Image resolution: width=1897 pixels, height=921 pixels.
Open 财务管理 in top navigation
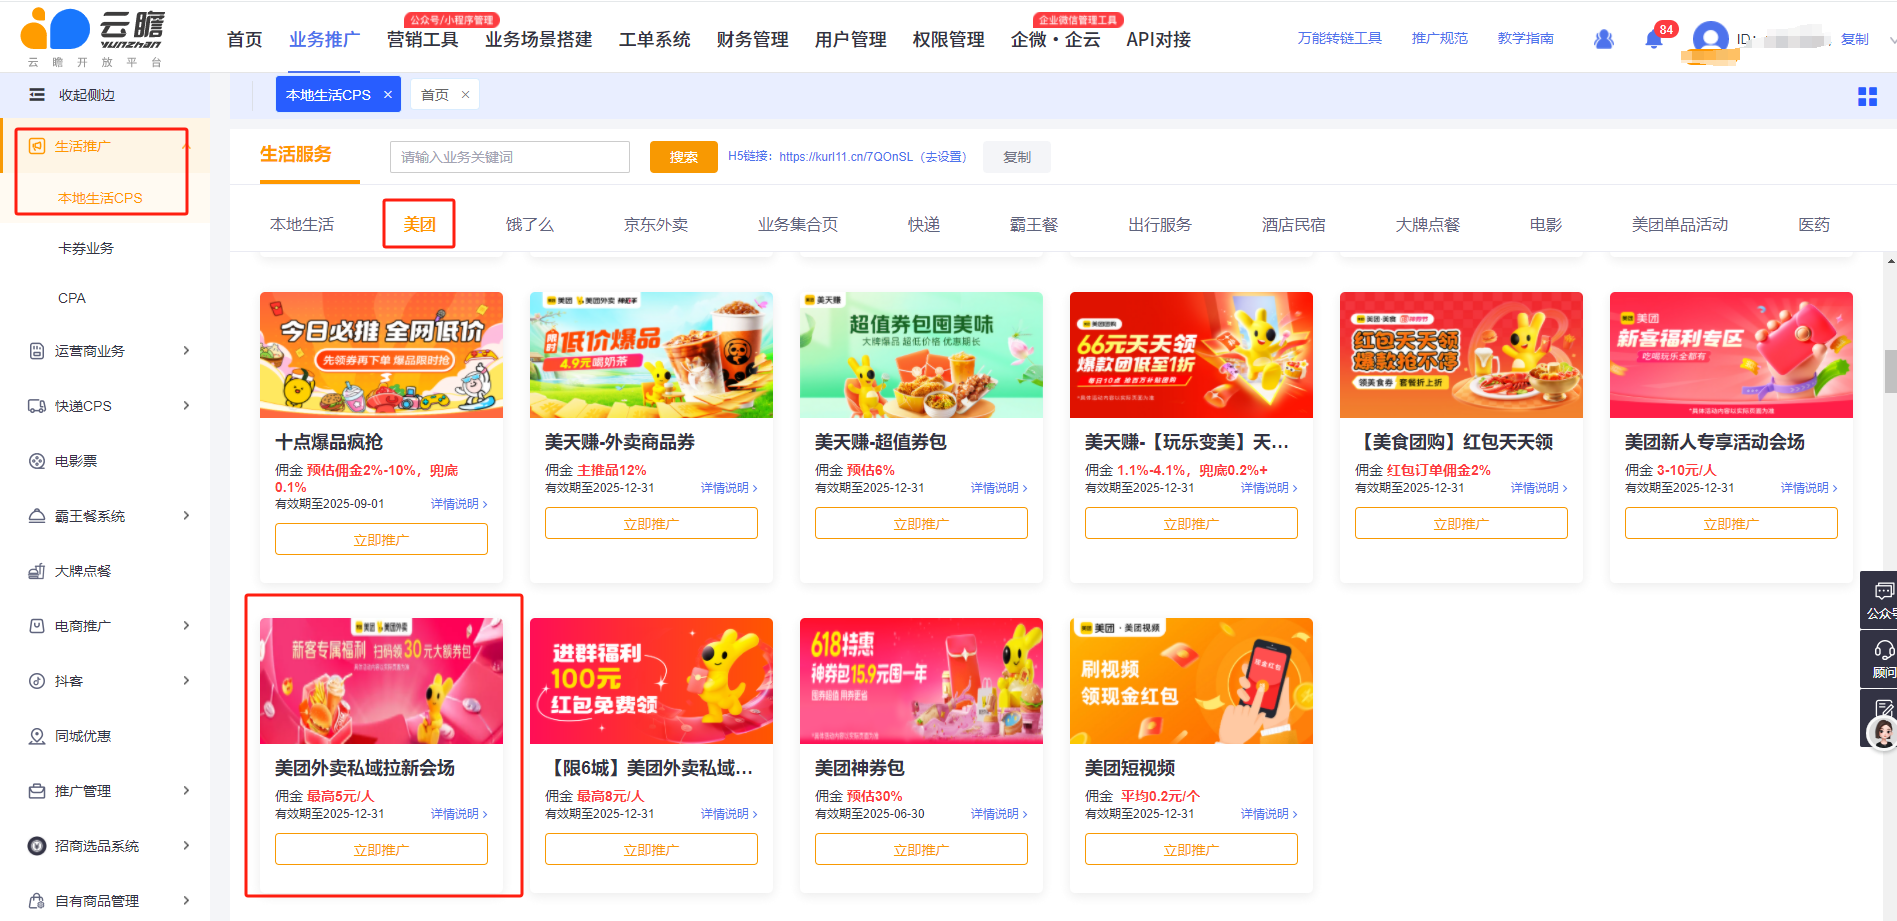tap(752, 40)
